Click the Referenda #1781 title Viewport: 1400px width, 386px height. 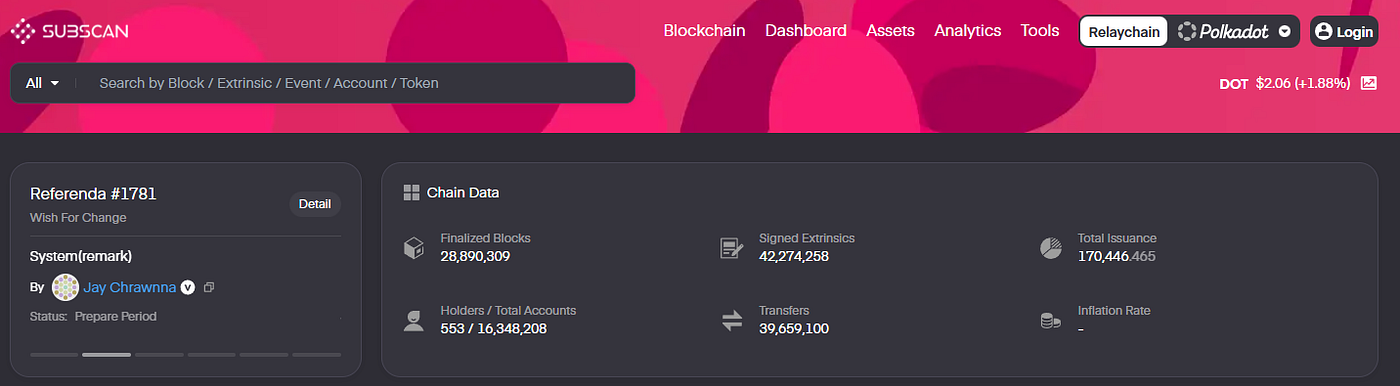[x=93, y=194]
